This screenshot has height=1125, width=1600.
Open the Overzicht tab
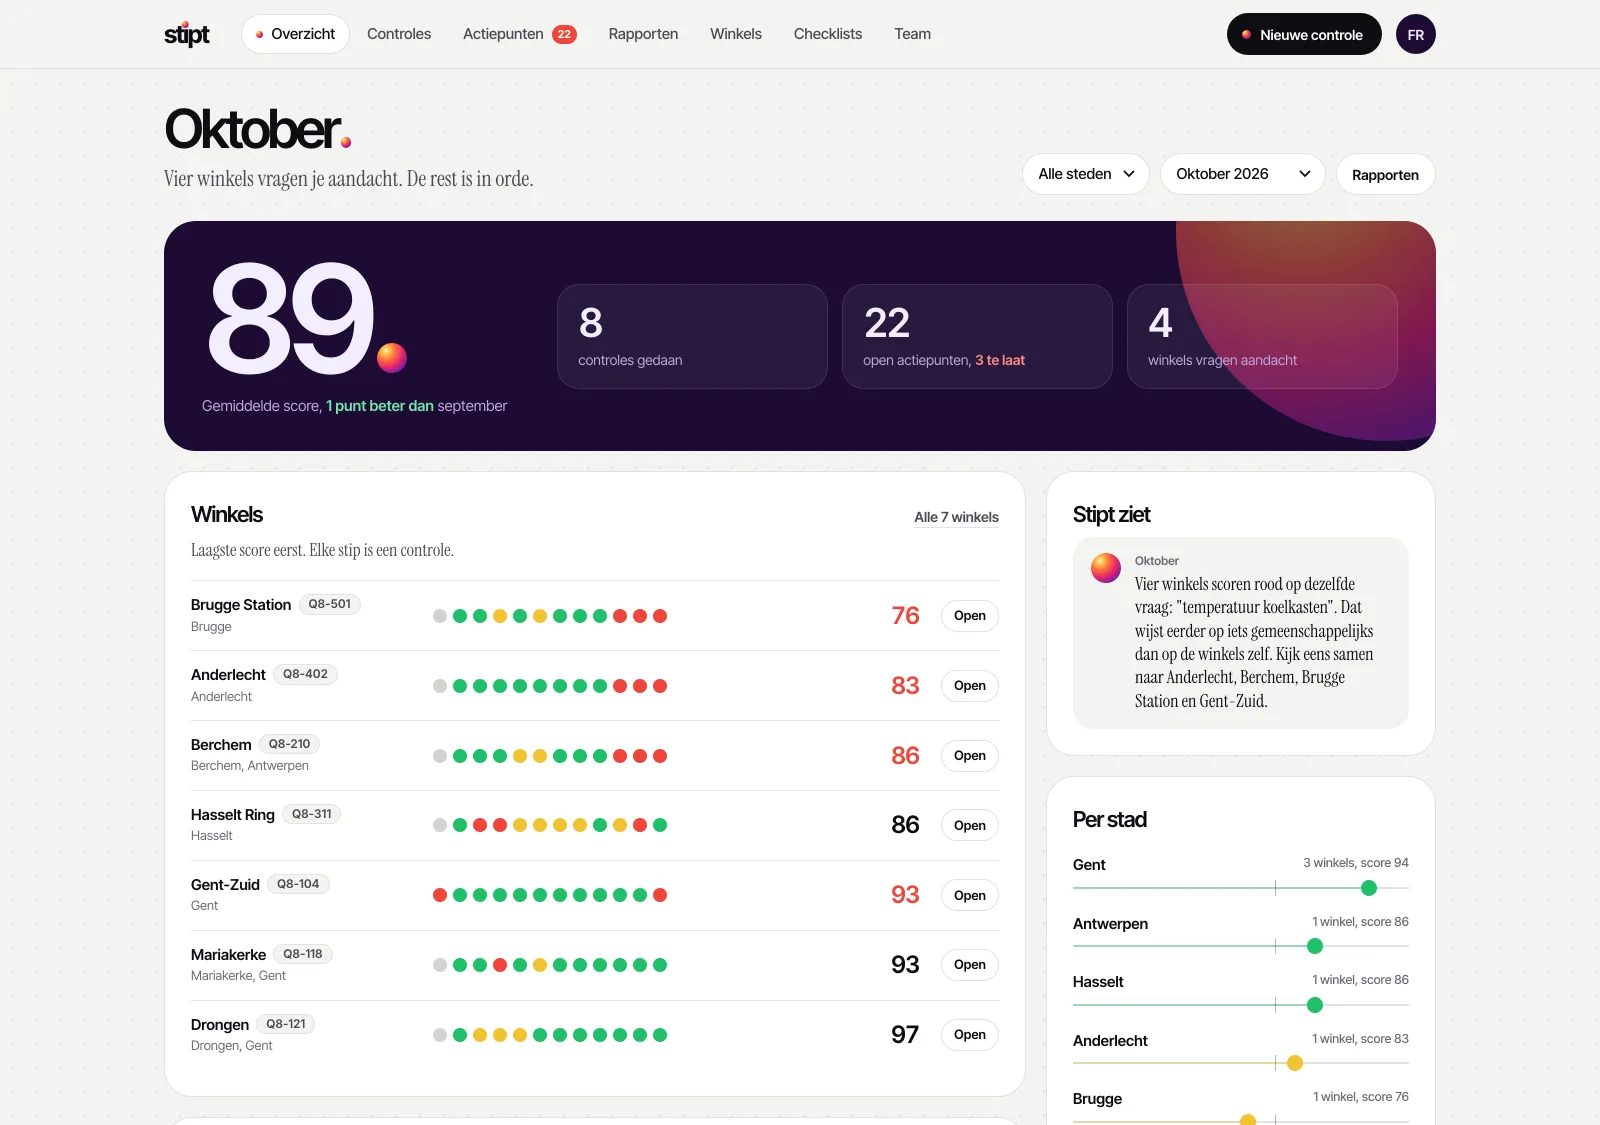[295, 34]
